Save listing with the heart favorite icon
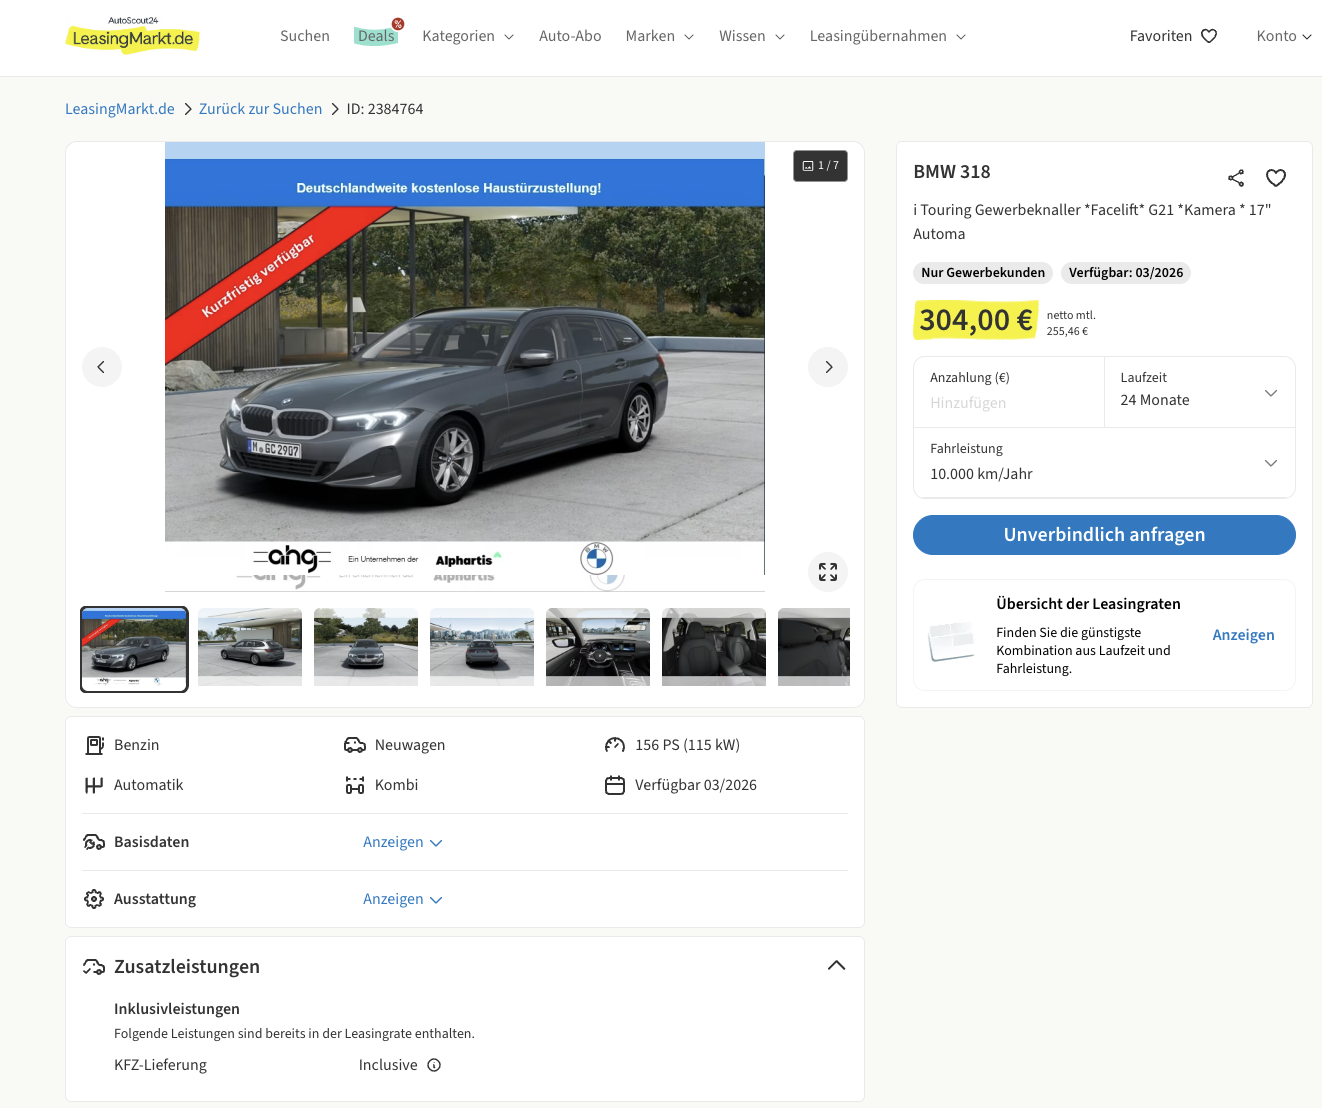1322x1108 pixels. [1276, 178]
